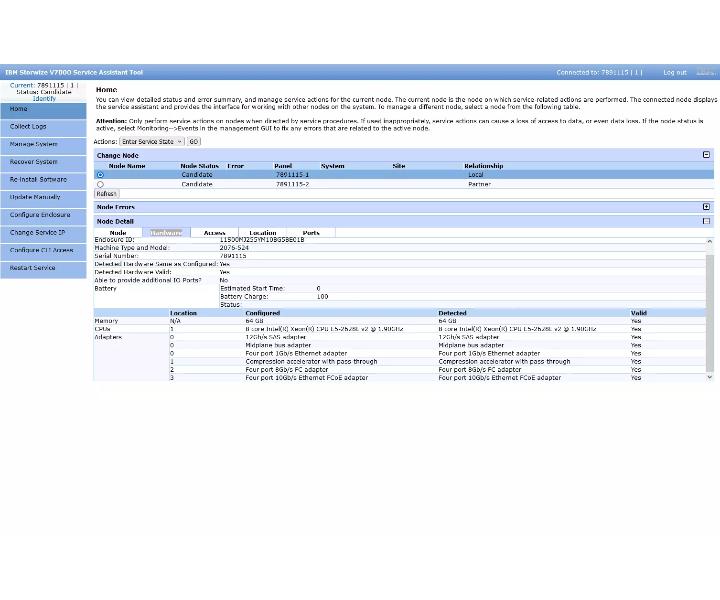Click the Refresh button

[107, 194]
